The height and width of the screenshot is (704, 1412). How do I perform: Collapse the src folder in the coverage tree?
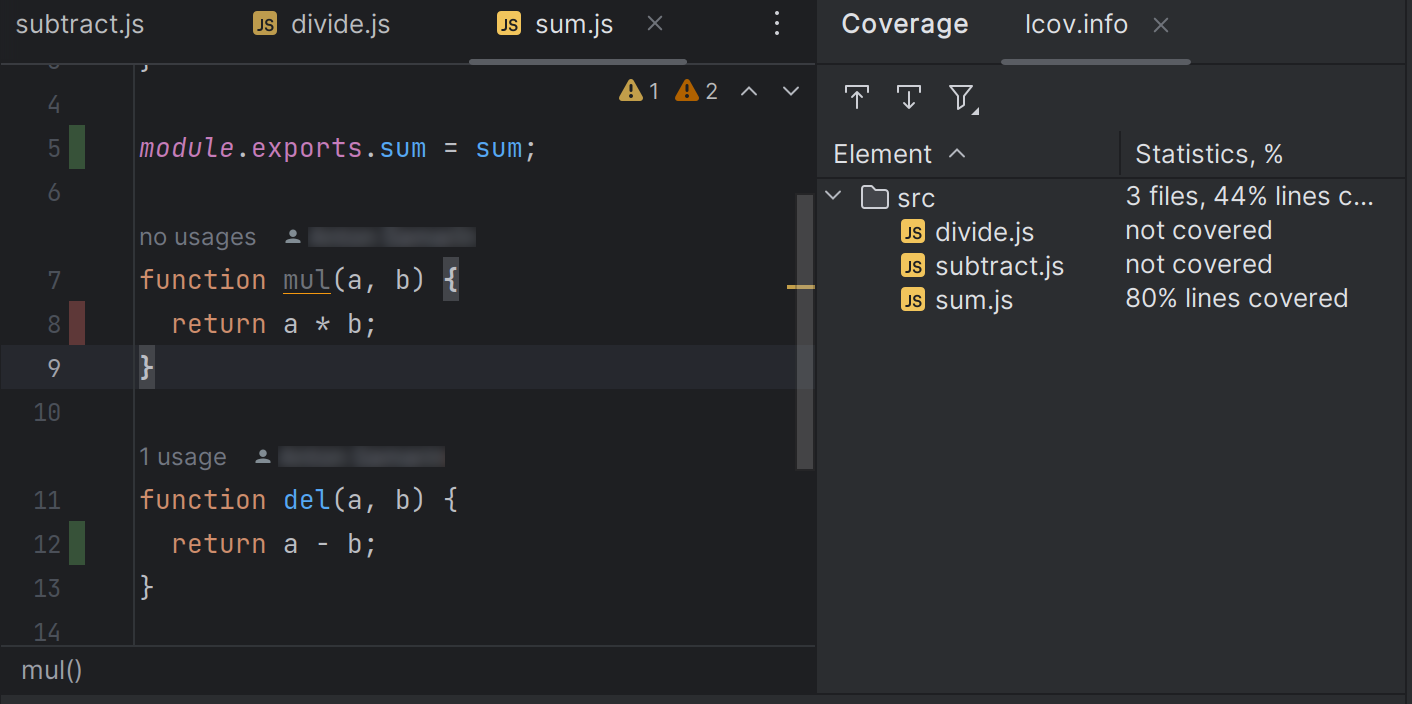[833, 196]
